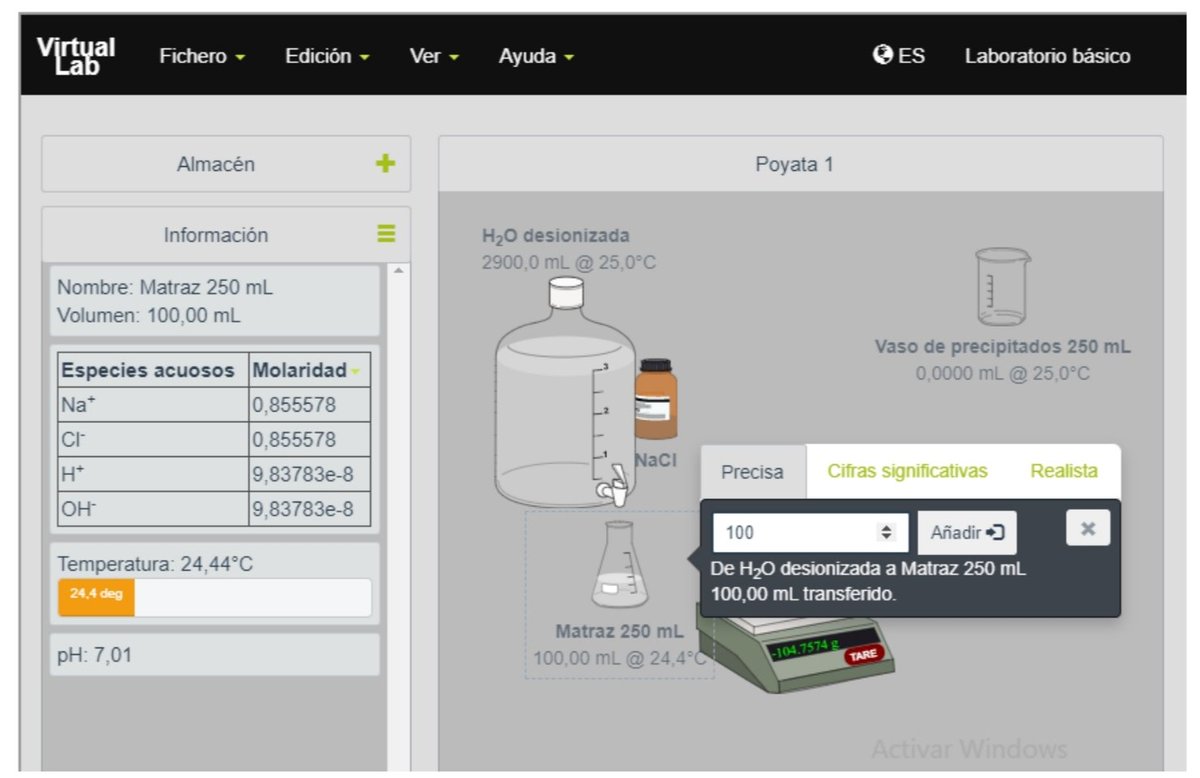
Task: Click the Poyata 1 workbench tab
Action: pos(800,164)
